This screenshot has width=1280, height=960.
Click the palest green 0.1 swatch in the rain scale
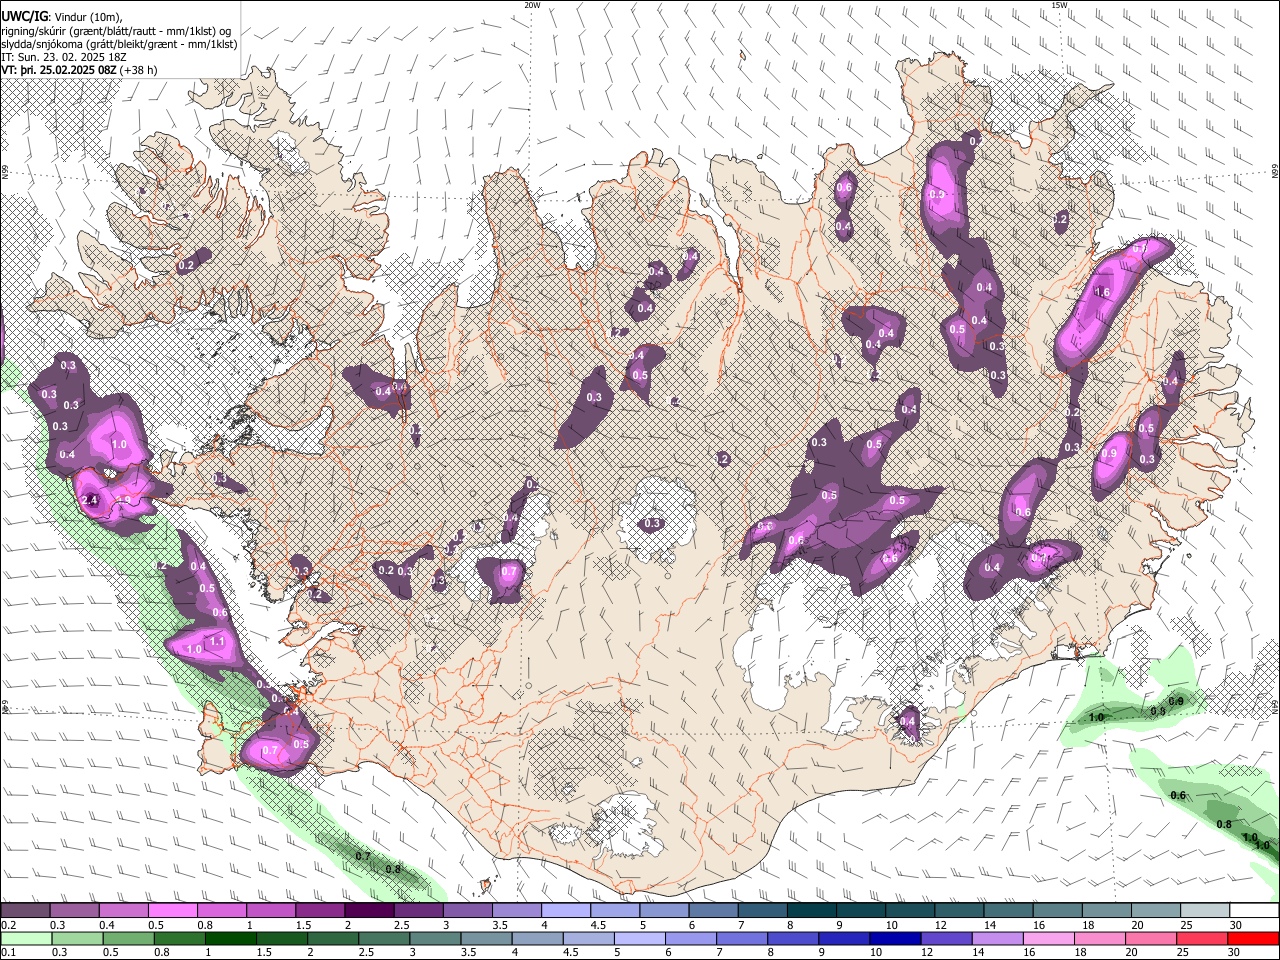click(26, 939)
